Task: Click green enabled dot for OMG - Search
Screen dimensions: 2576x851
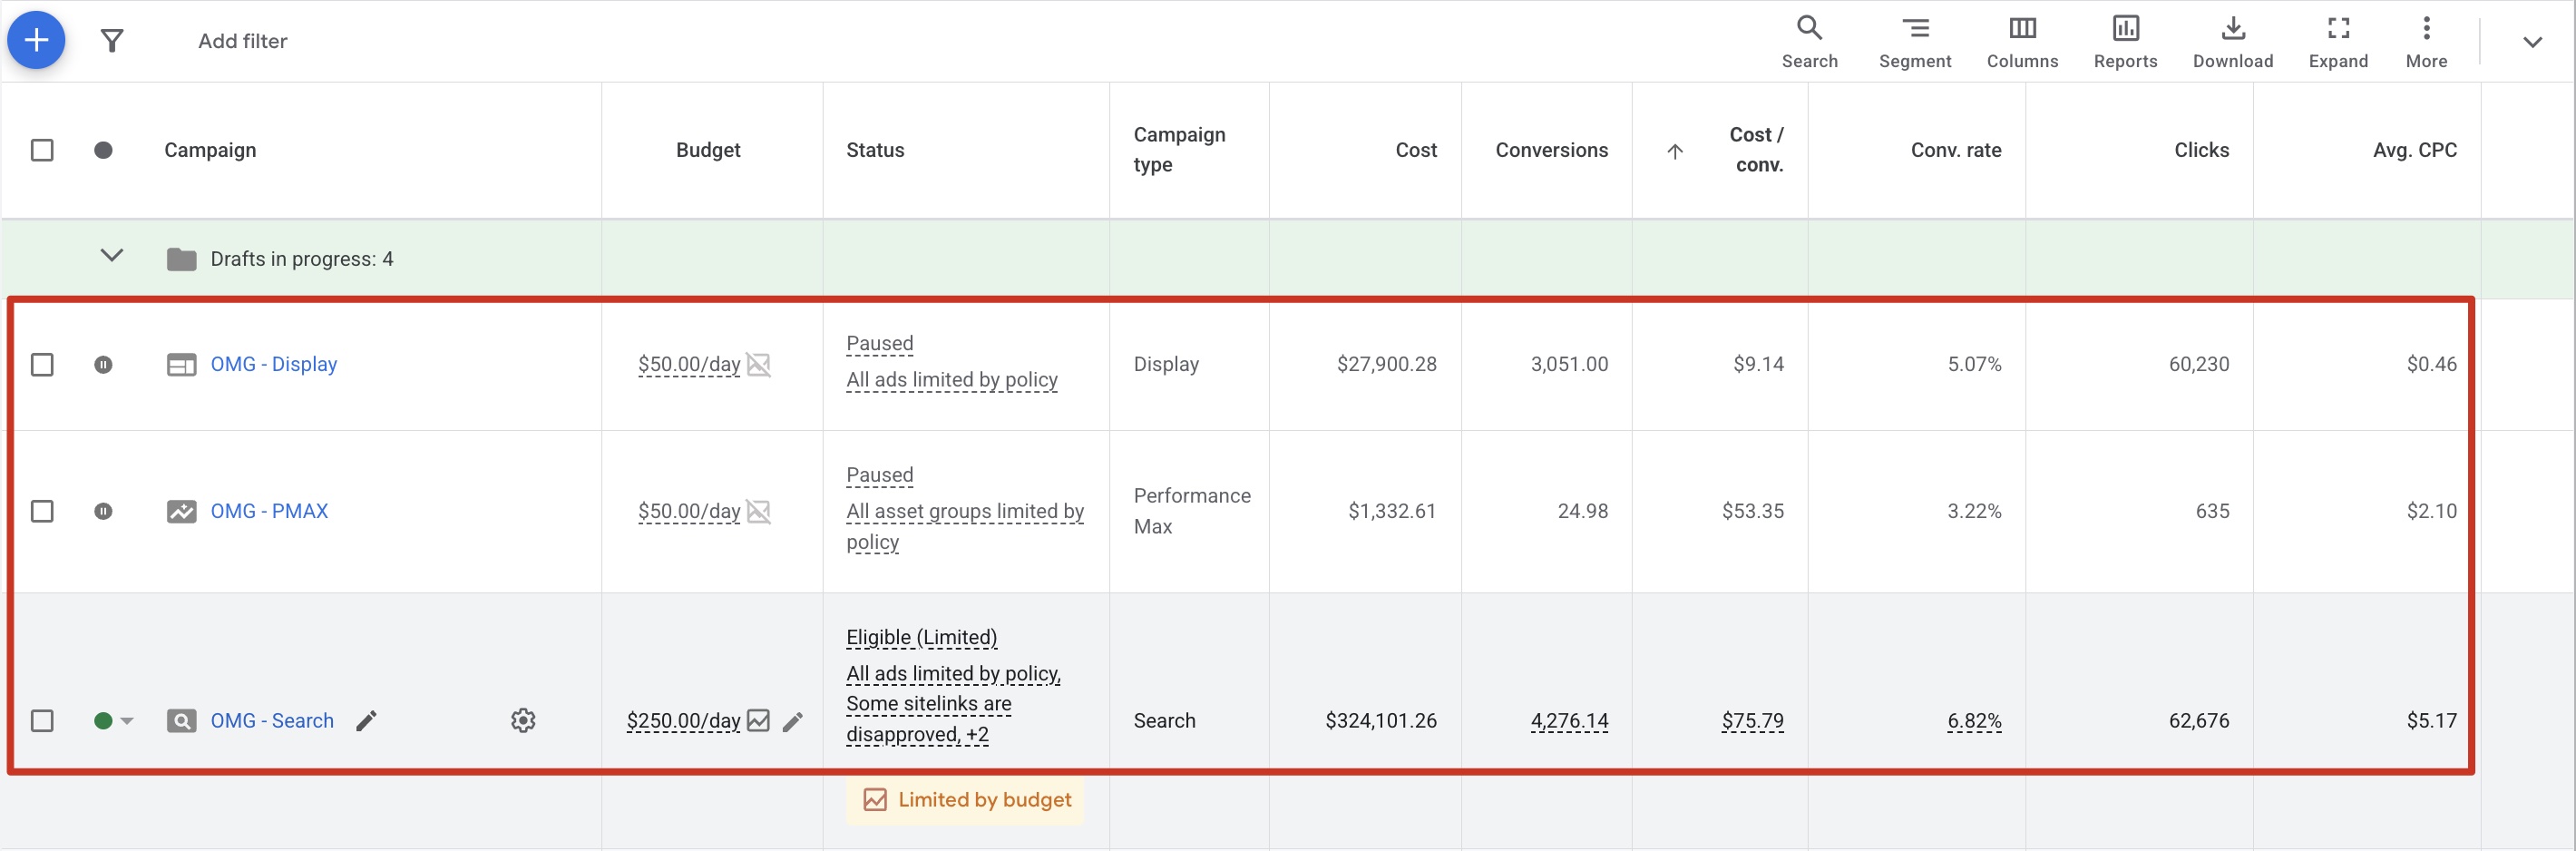Action: click(102, 720)
